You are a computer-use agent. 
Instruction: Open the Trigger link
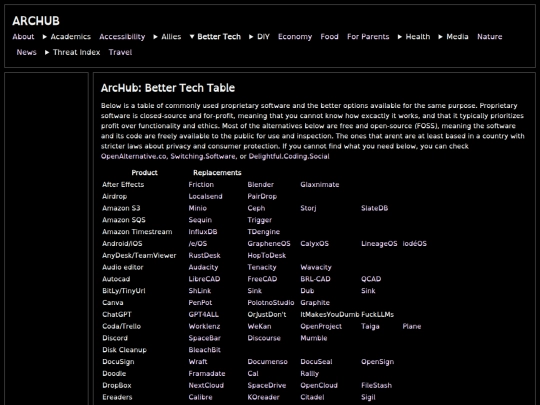[260, 220]
